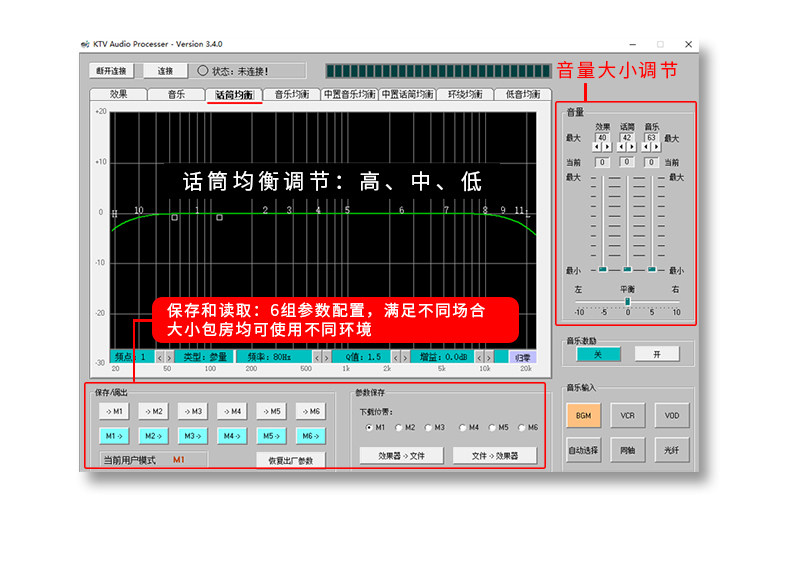This screenshot has height=582, width=790.
Task: Click the 话筒 volume slider handle
Action: pyautogui.click(x=627, y=270)
